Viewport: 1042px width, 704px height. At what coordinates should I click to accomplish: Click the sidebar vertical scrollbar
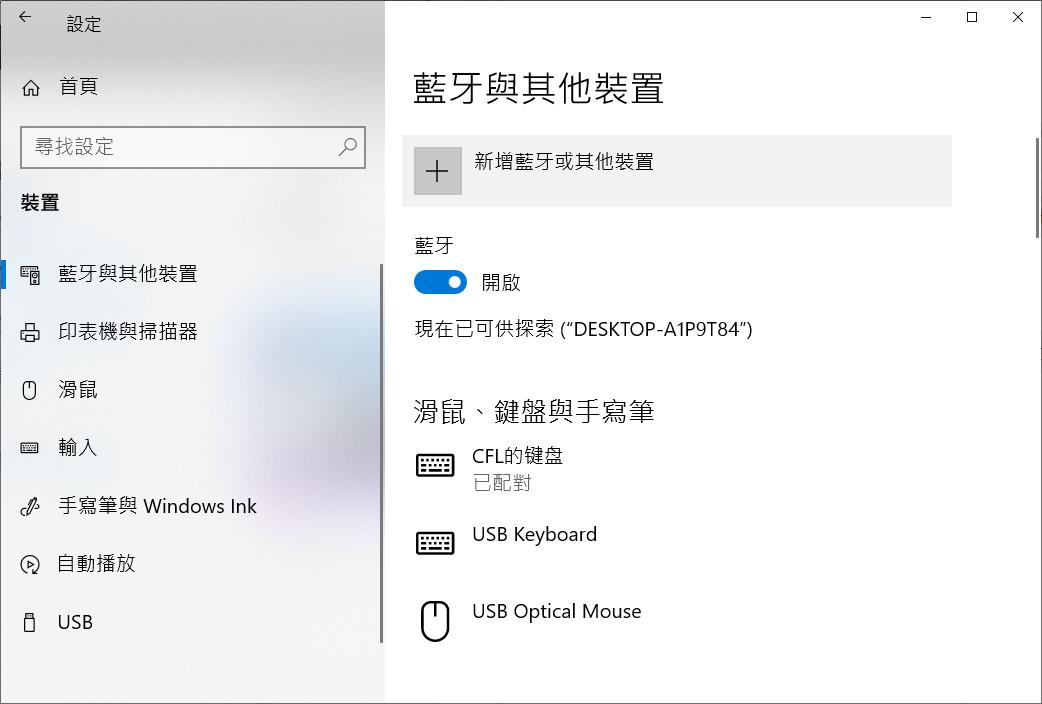pos(381,453)
